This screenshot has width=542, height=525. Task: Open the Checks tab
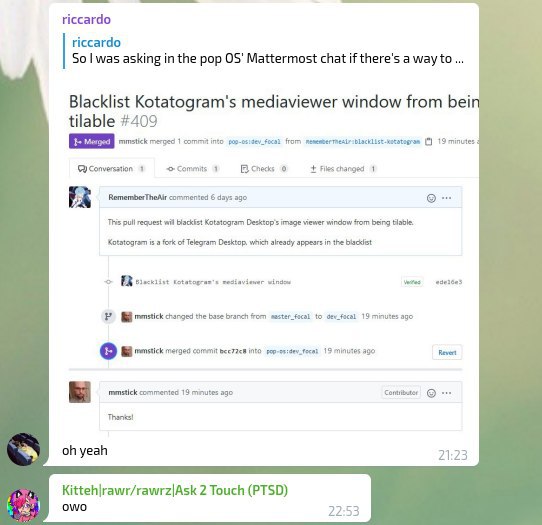[264, 169]
